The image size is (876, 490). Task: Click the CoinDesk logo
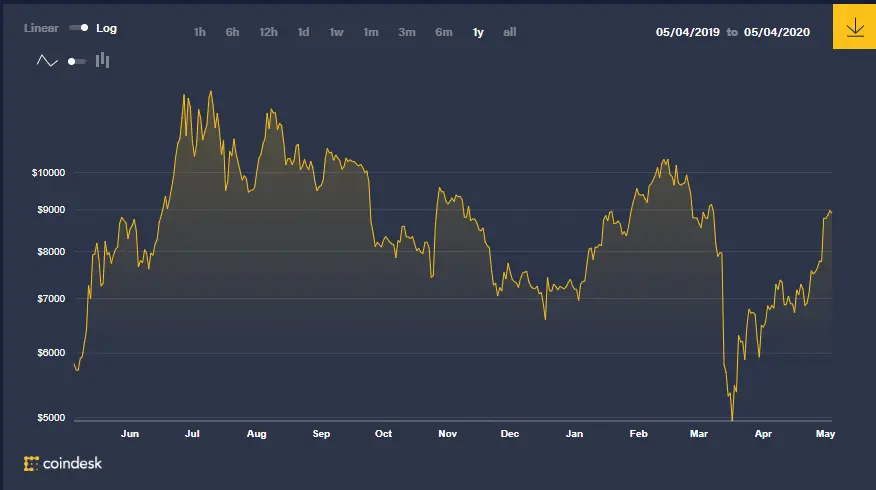pos(63,463)
